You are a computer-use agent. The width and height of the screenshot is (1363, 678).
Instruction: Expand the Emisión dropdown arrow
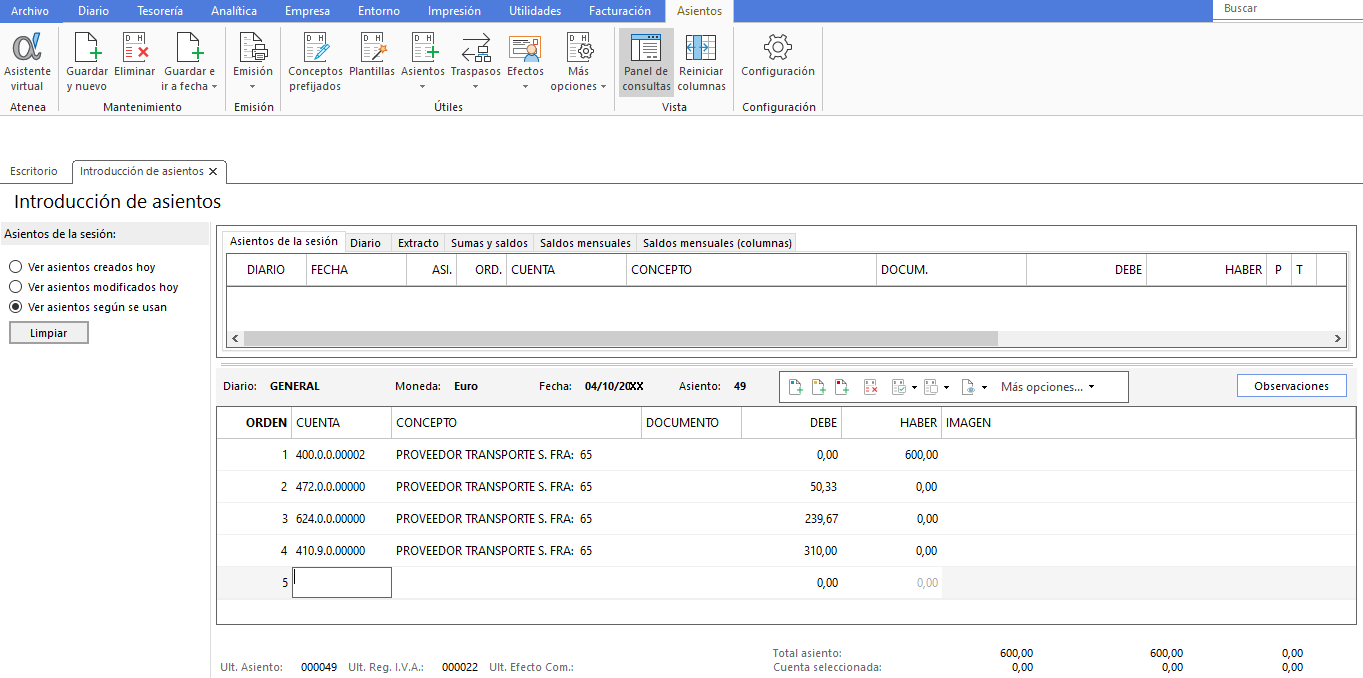(253, 87)
